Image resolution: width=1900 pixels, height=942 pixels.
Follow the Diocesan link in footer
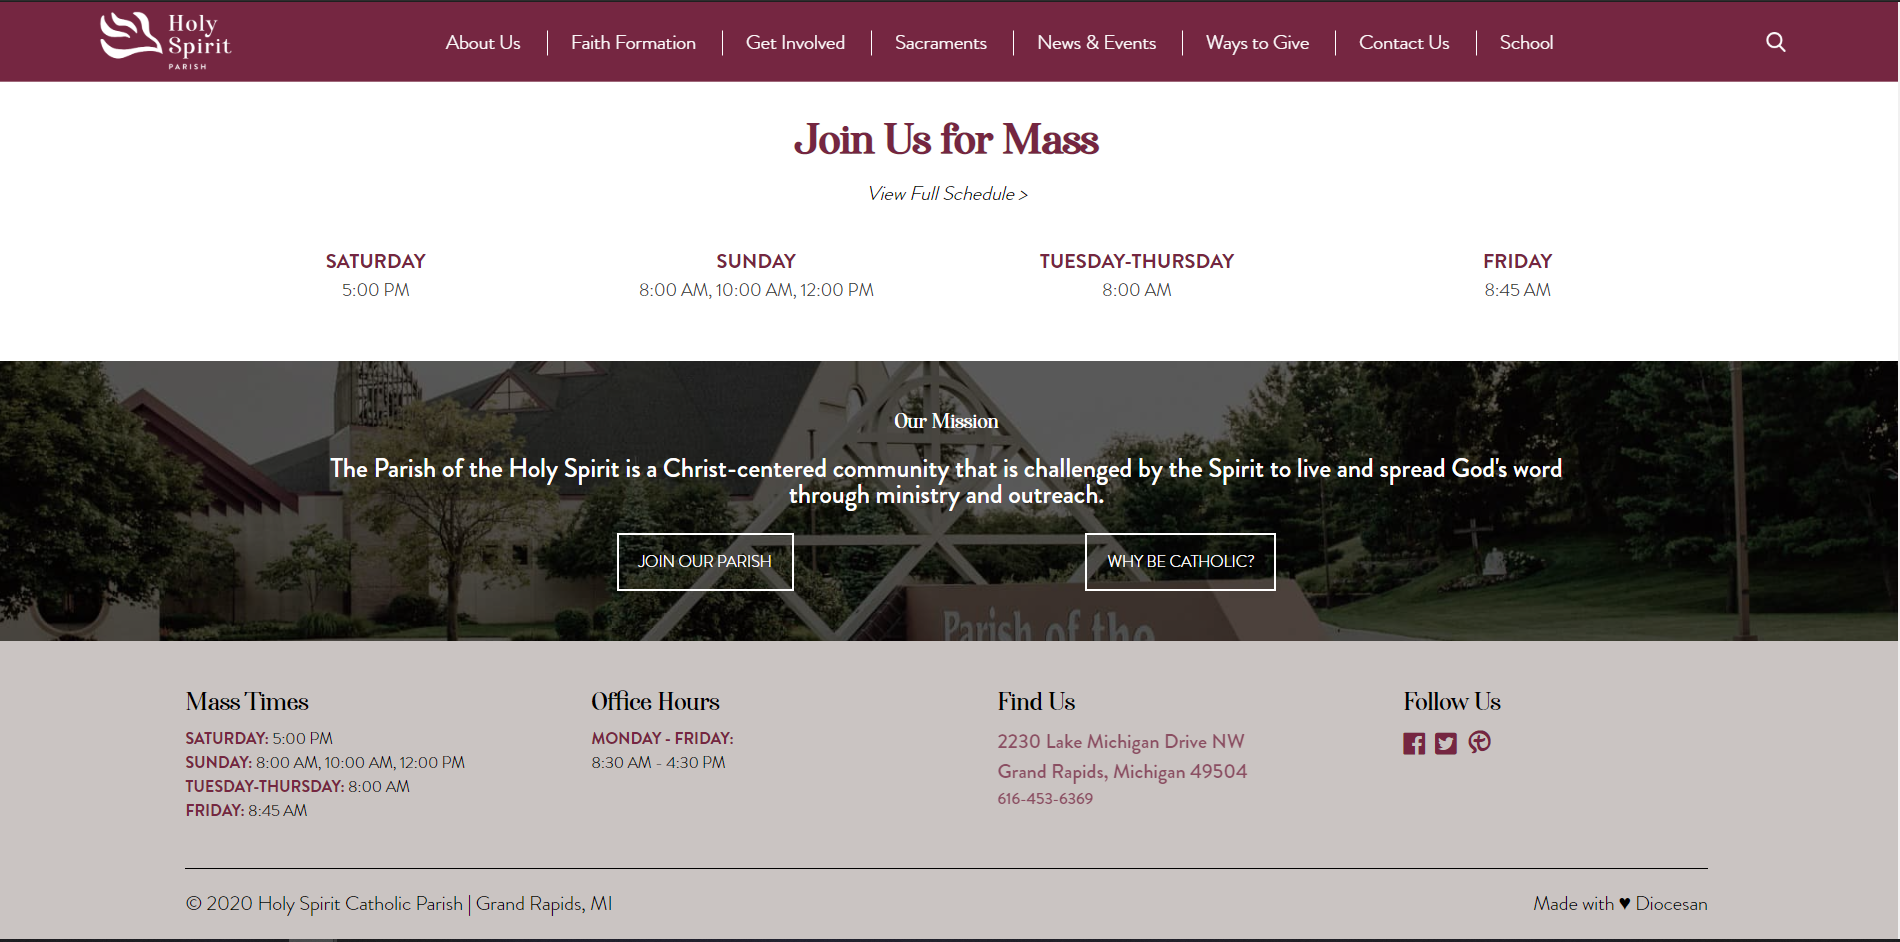pyautogui.click(x=1671, y=904)
